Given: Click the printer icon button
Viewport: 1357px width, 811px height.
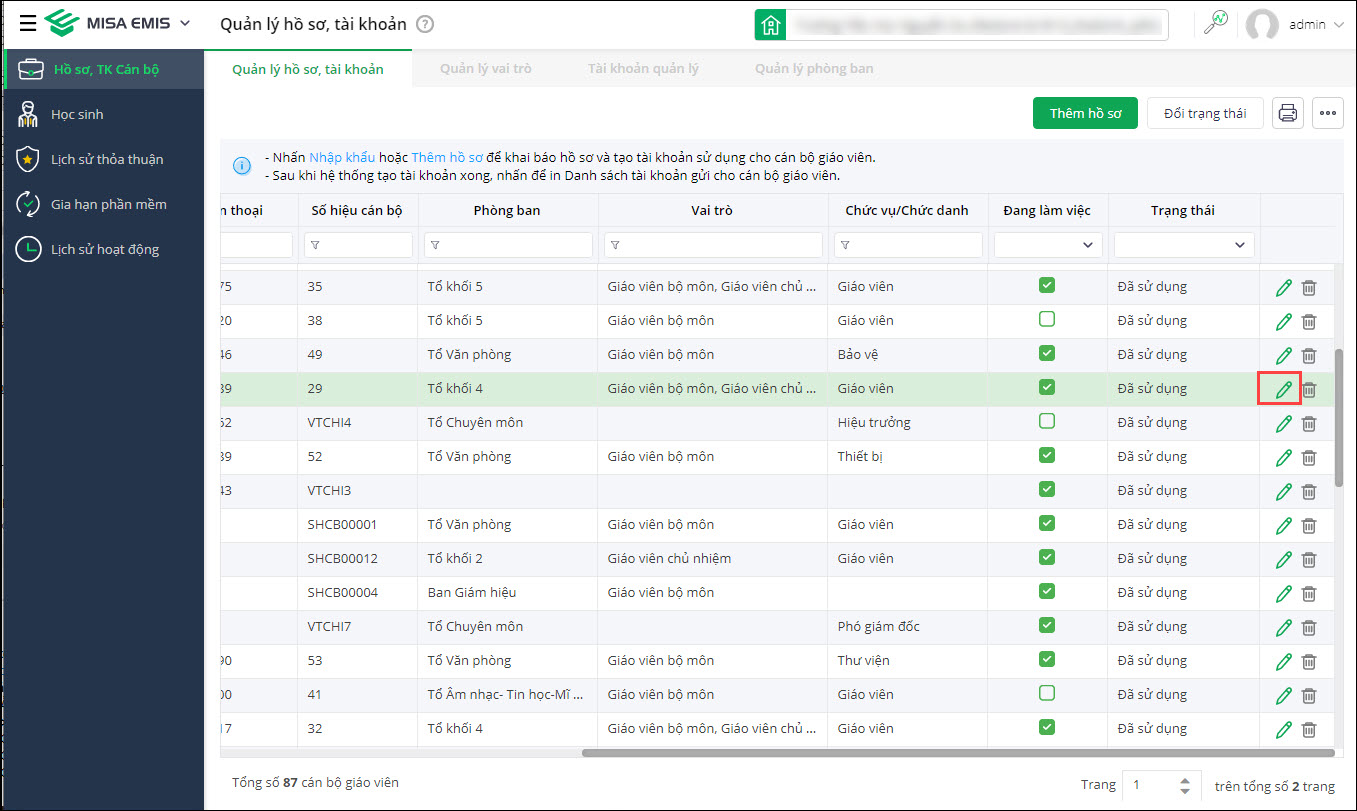Looking at the screenshot, I should tap(1288, 113).
